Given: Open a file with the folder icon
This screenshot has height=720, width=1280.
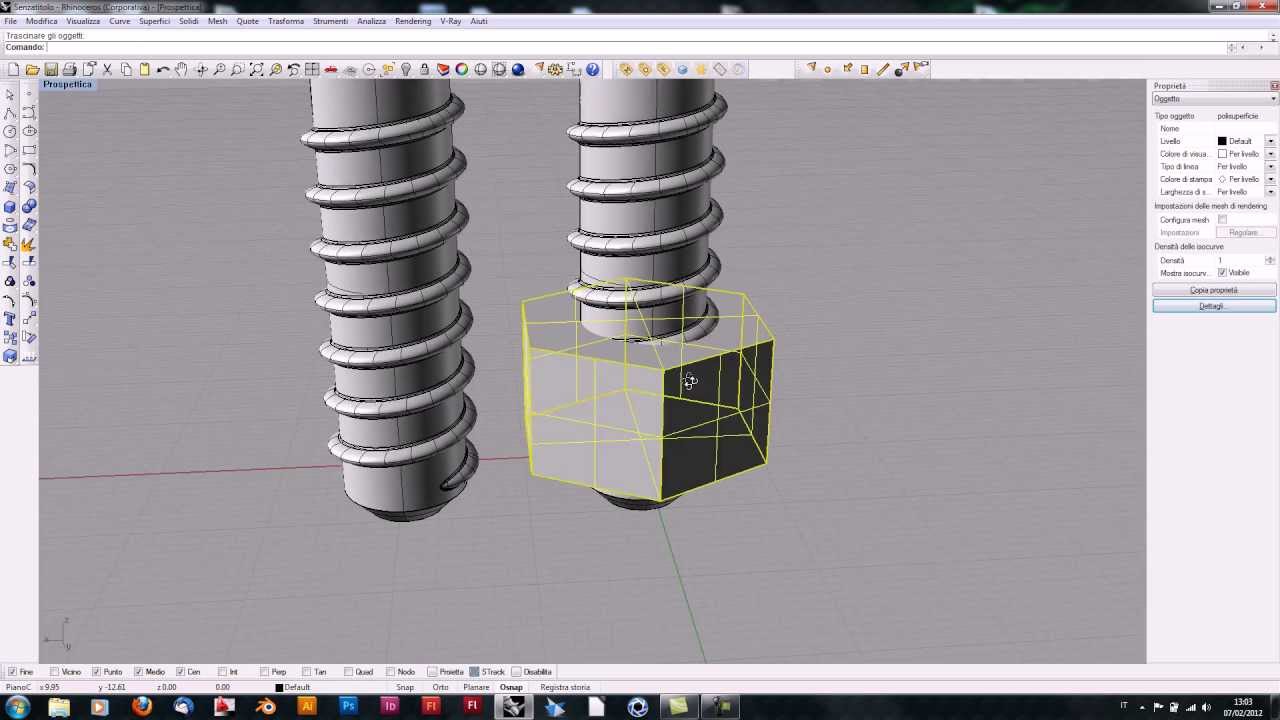Looking at the screenshot, I should pos(33,70).
